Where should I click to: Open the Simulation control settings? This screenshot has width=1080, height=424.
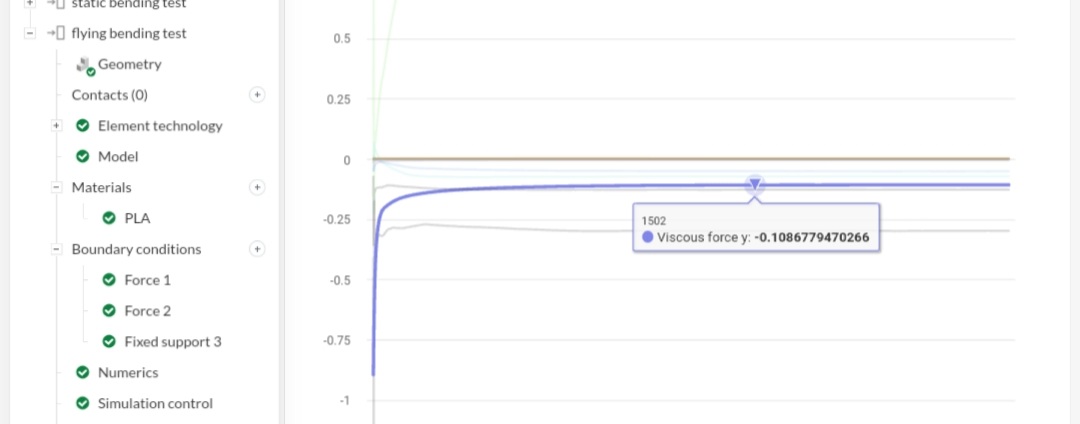pos(155,404)
